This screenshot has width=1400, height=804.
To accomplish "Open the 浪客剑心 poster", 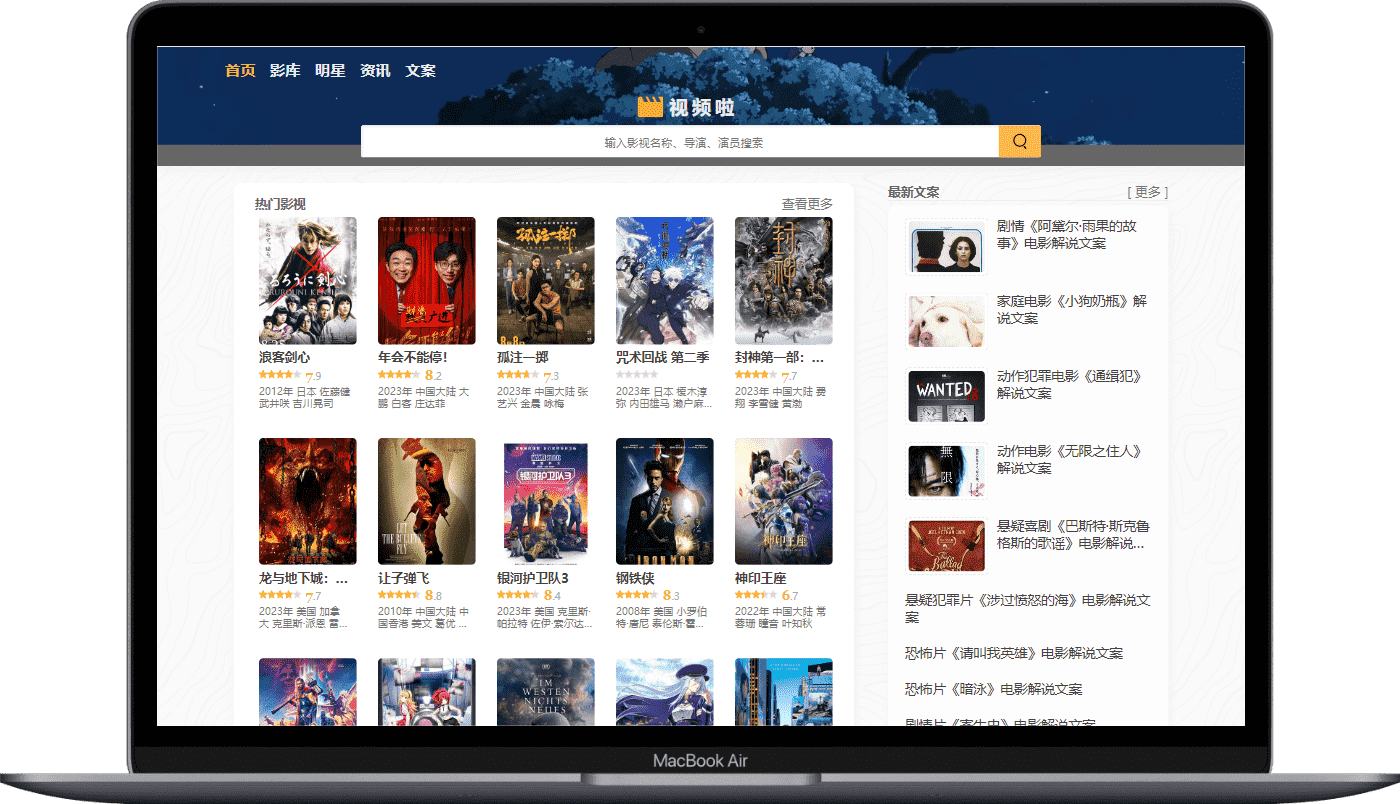I will [308, 281].
